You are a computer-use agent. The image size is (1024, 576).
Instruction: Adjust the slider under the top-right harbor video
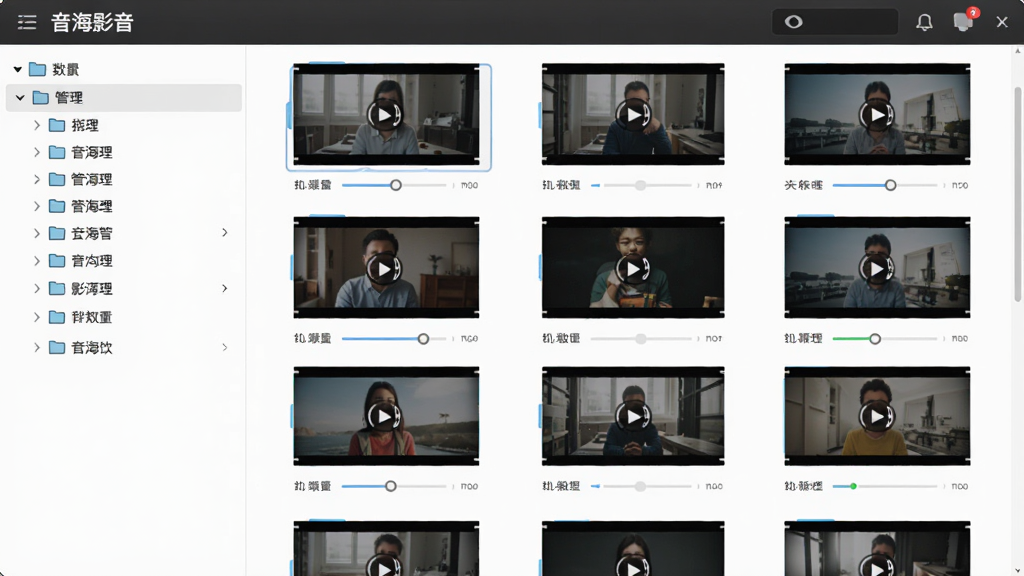coord(890,185)
